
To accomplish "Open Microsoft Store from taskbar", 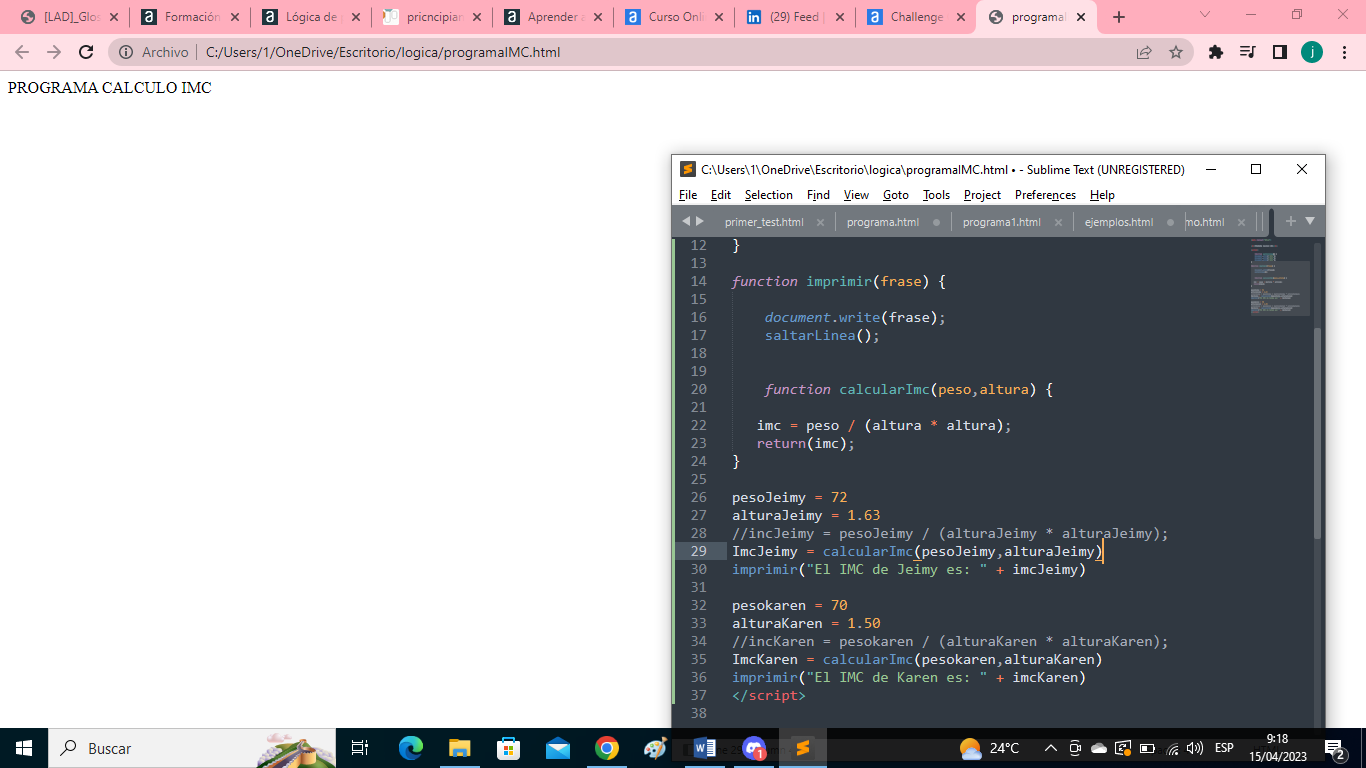I will tap(508, 748).
